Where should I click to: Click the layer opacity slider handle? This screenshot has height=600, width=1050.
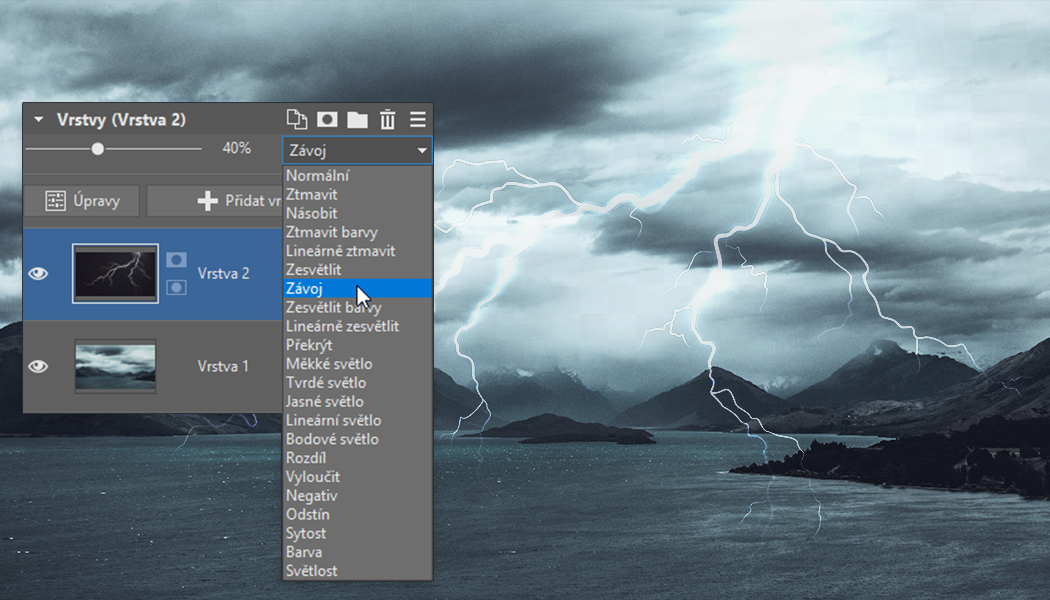(x=98, y=149)
